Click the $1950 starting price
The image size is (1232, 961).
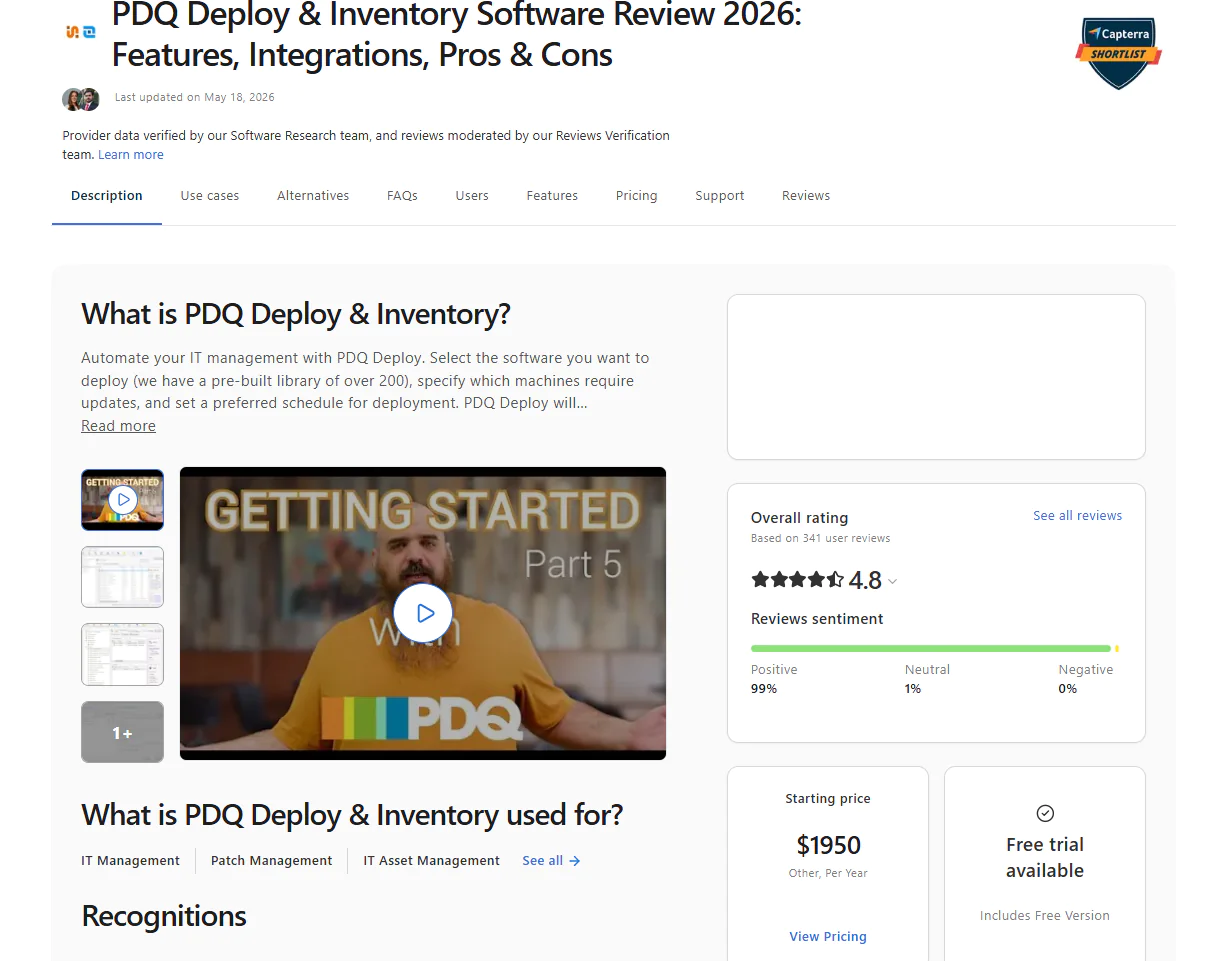[828, 846]
